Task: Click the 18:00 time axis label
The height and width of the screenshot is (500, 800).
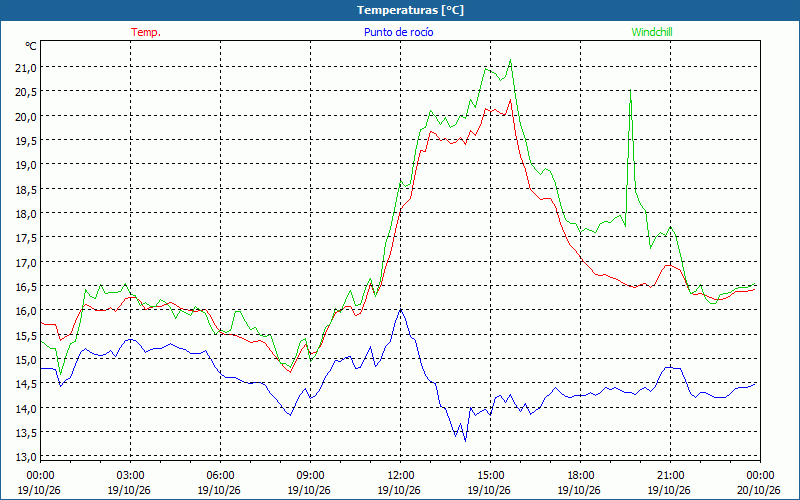Action: 581,476
